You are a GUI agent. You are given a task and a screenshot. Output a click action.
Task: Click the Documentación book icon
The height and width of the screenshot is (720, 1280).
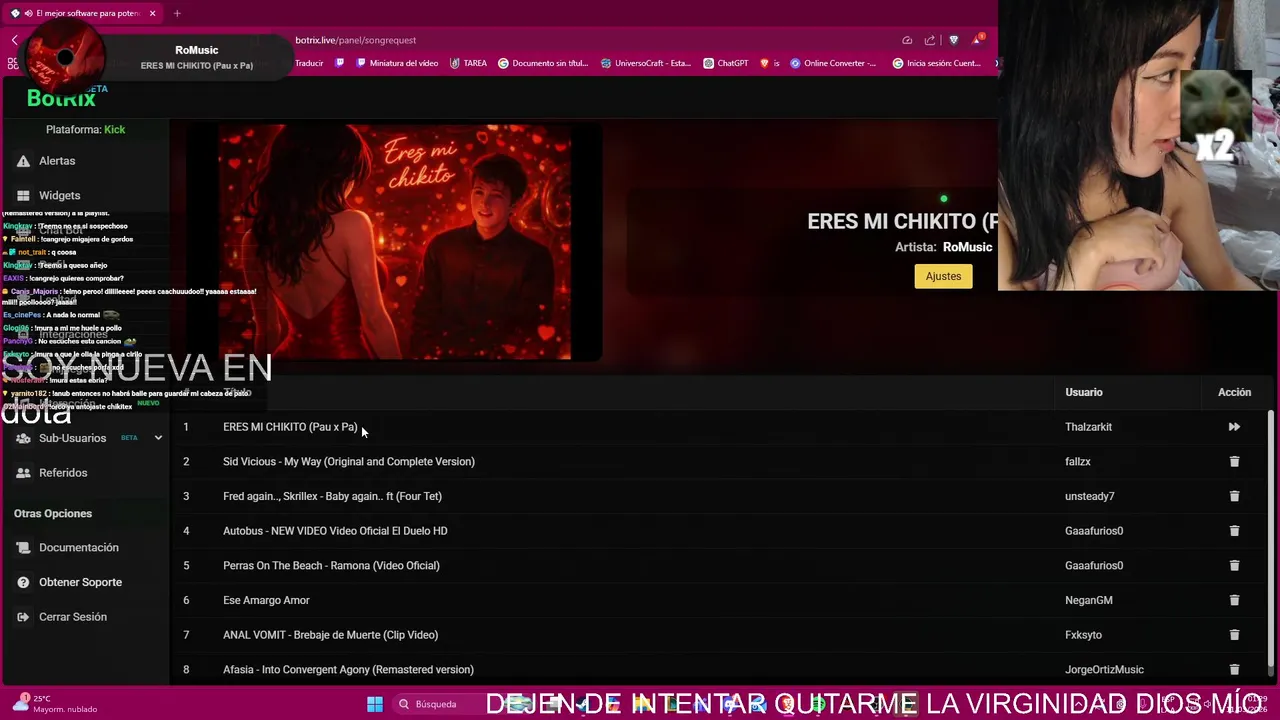pos(23,548)
